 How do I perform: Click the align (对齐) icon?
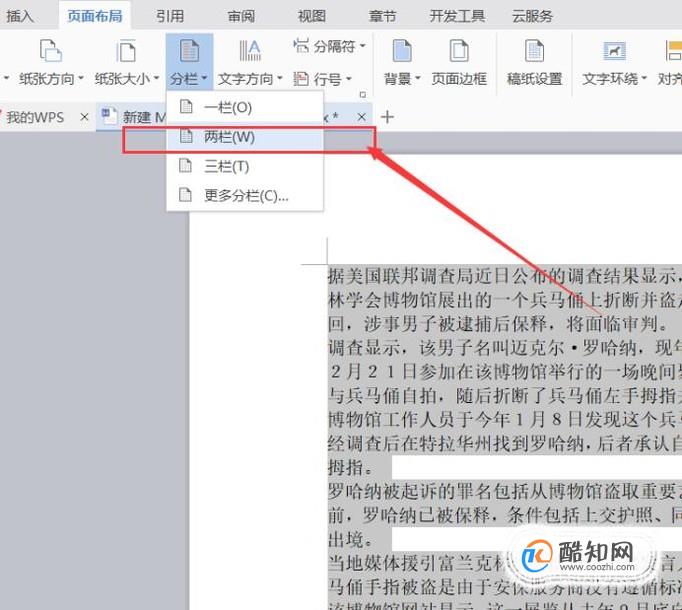click(673, 50)
